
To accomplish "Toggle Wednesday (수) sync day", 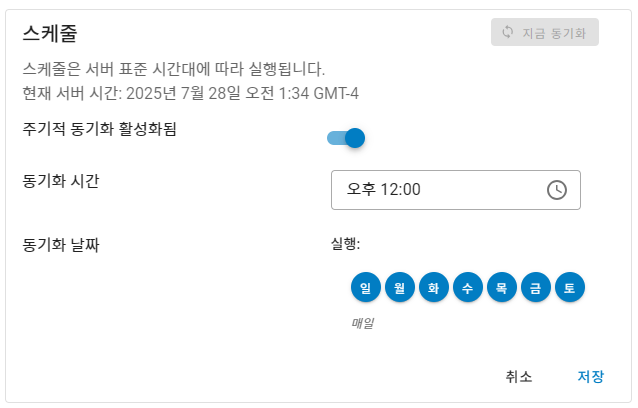I will point(467,288).
